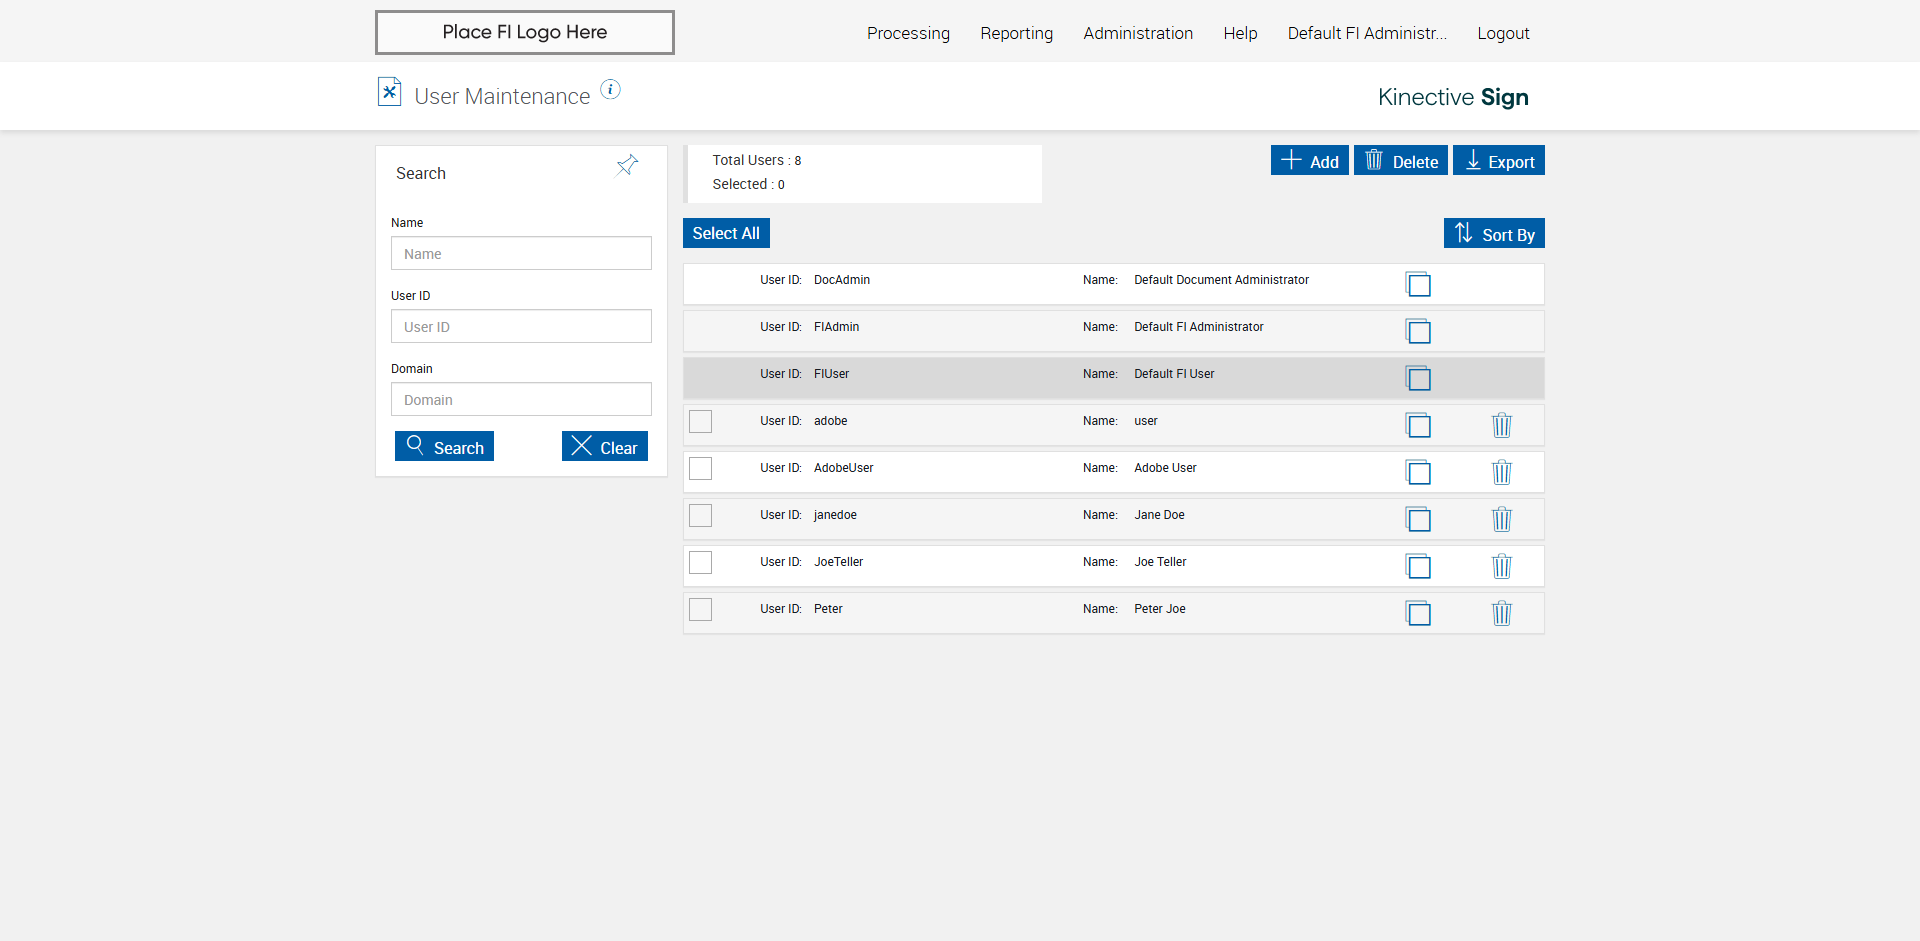This screenshot has height=941, width=1920.
Task: Click trash icon for adobe user row
Action: pos(1501,425)
